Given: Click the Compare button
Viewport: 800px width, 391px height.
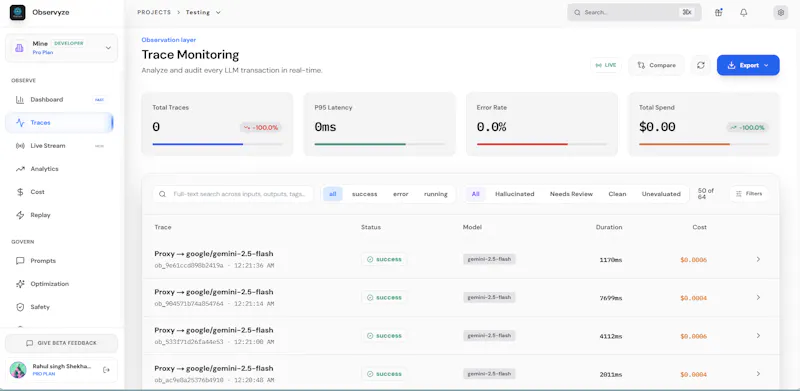Looking at the screenshot, I should [657, 65].
